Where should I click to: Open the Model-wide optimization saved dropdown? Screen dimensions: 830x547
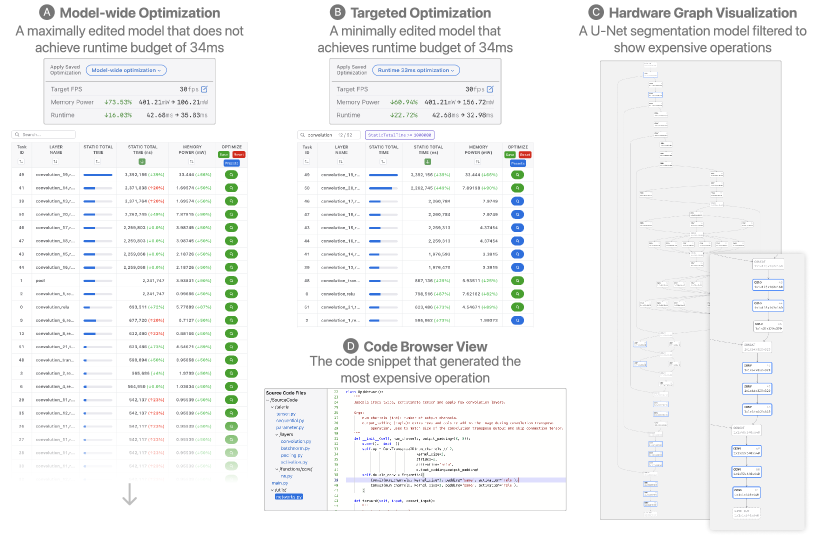point(127,70)
